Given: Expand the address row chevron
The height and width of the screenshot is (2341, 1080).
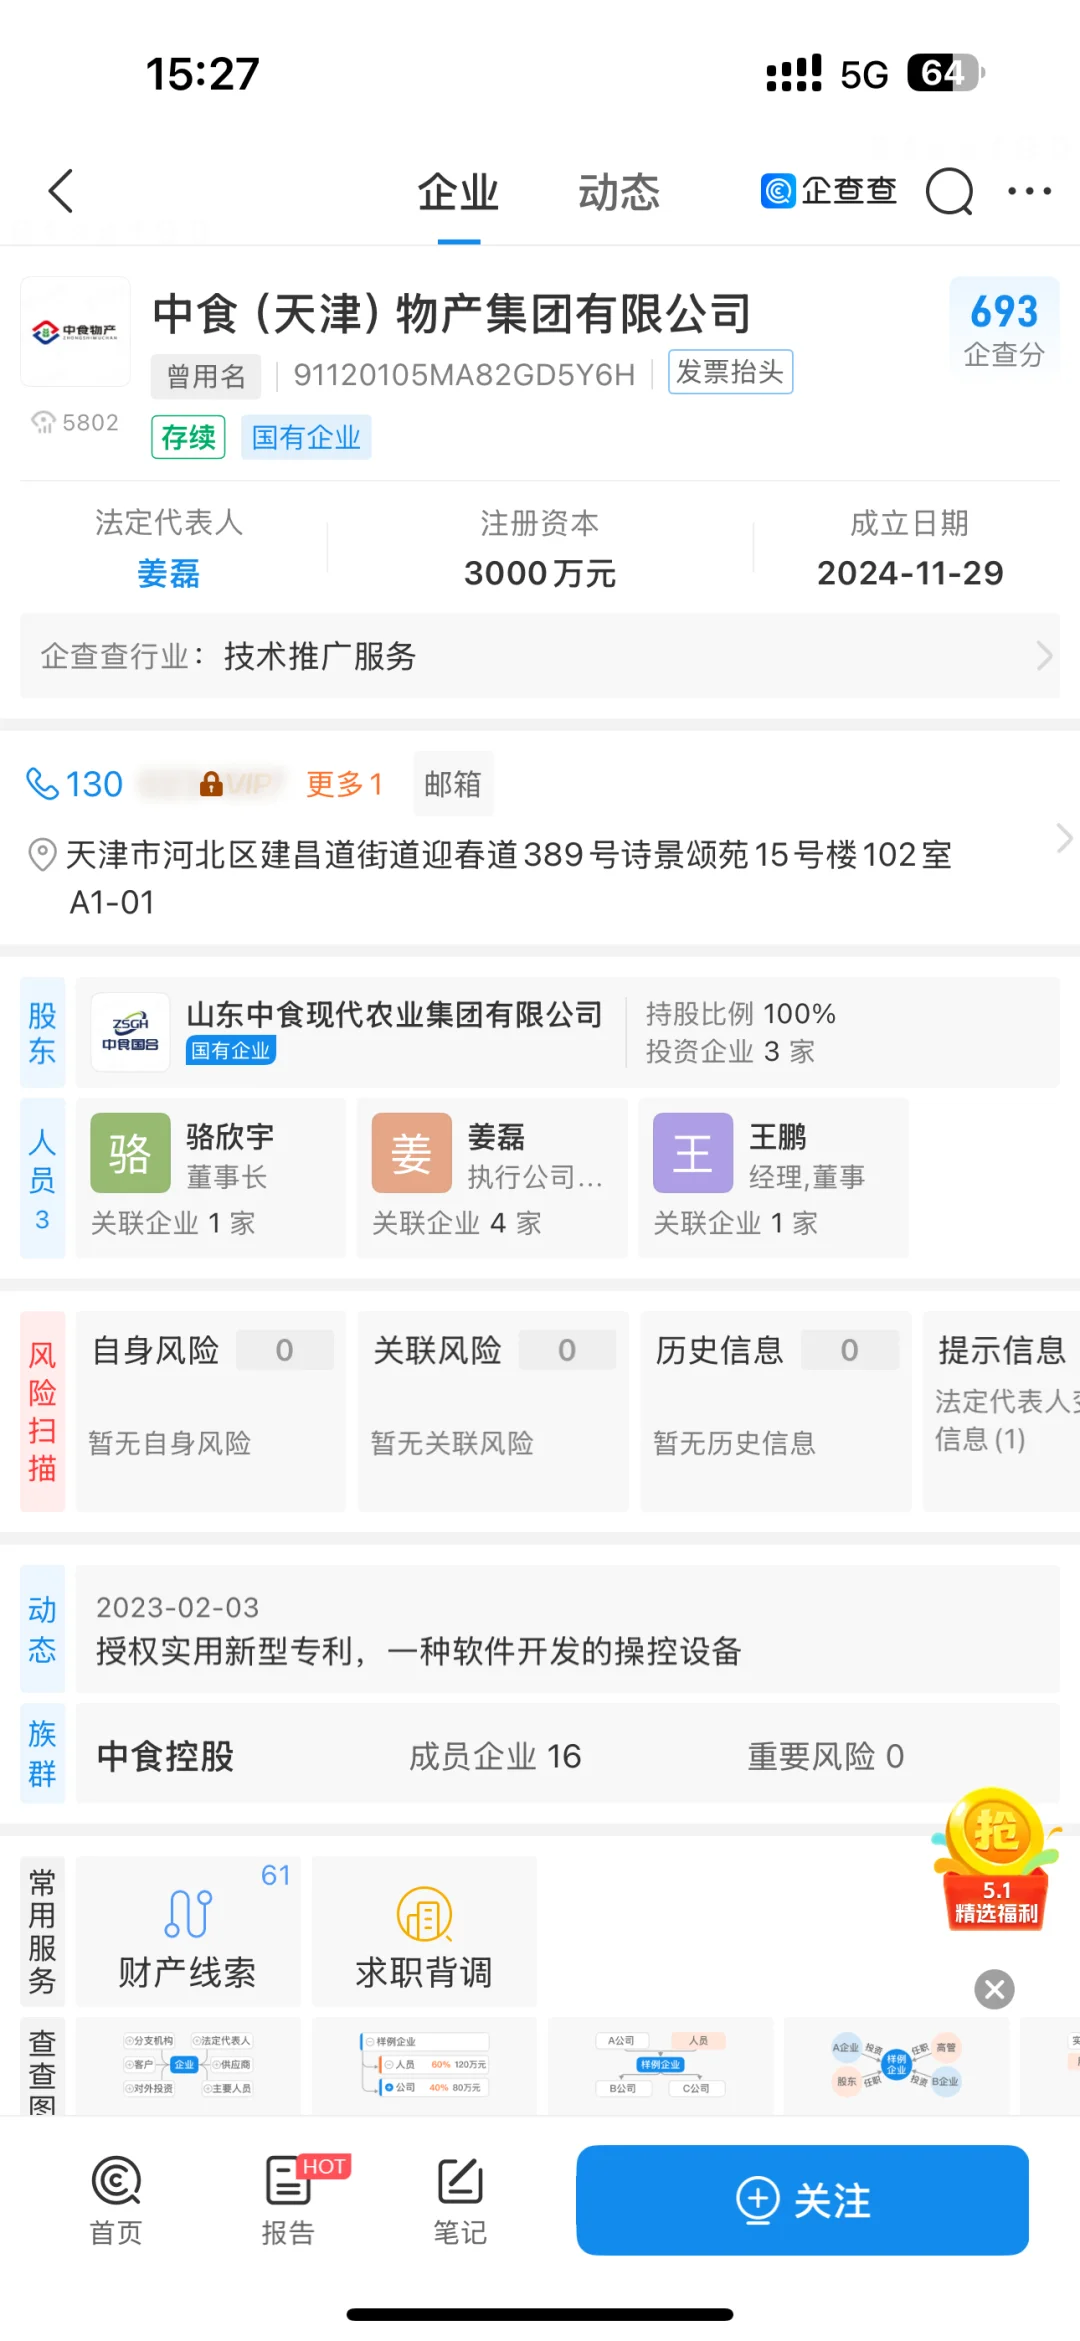Looking at the screenshot, I should pyautogui.click(x=1064, y=838).
